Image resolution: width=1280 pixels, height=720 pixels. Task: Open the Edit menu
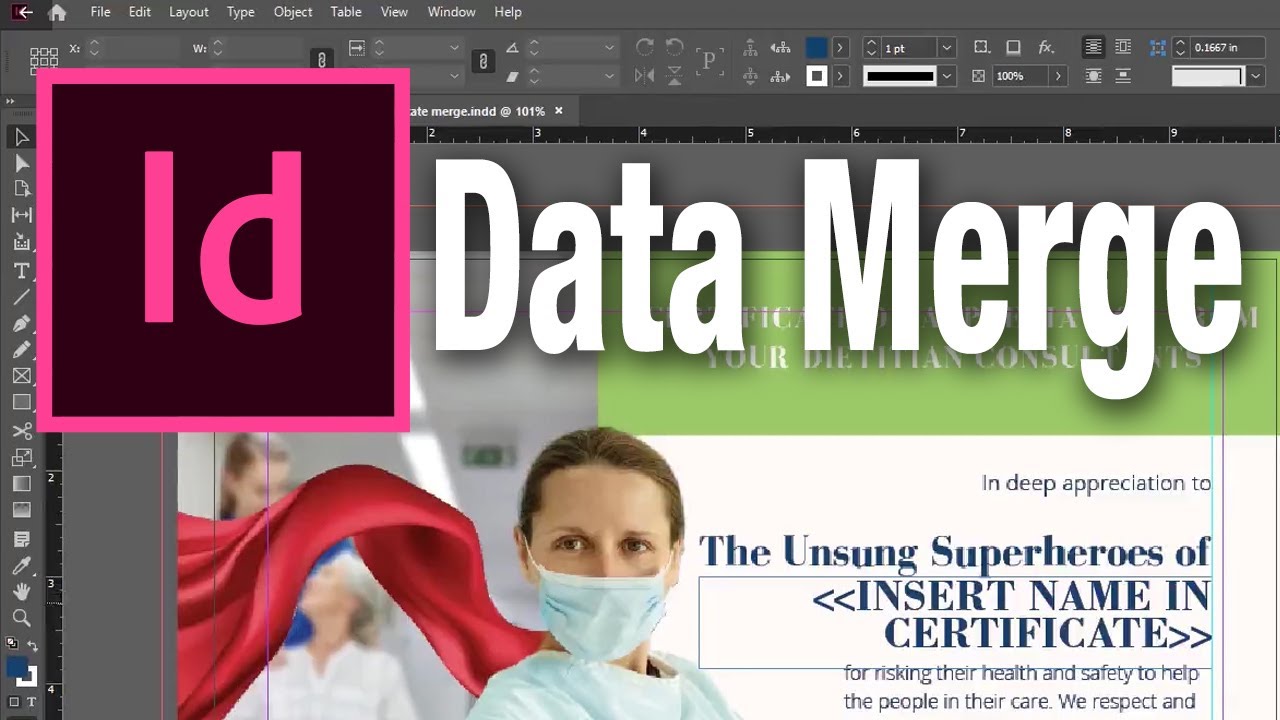point(140,12)
